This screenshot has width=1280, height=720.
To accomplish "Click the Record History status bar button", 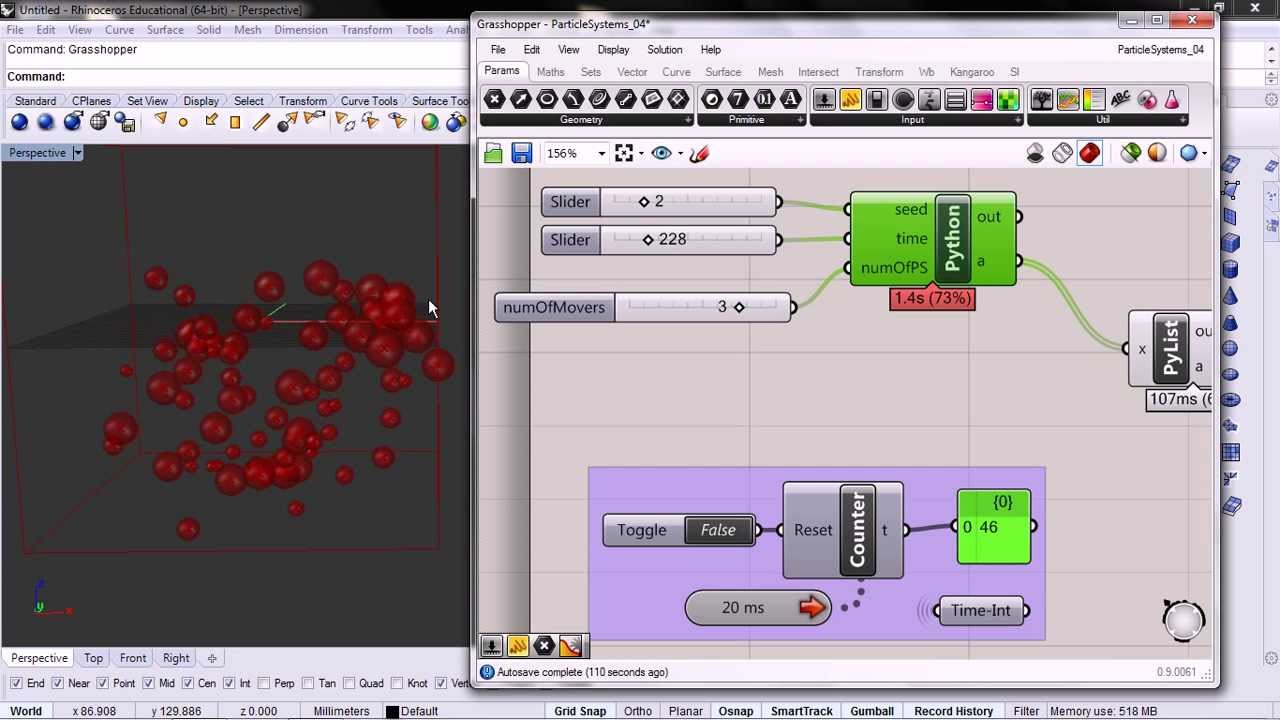I will tap(953, 711).
